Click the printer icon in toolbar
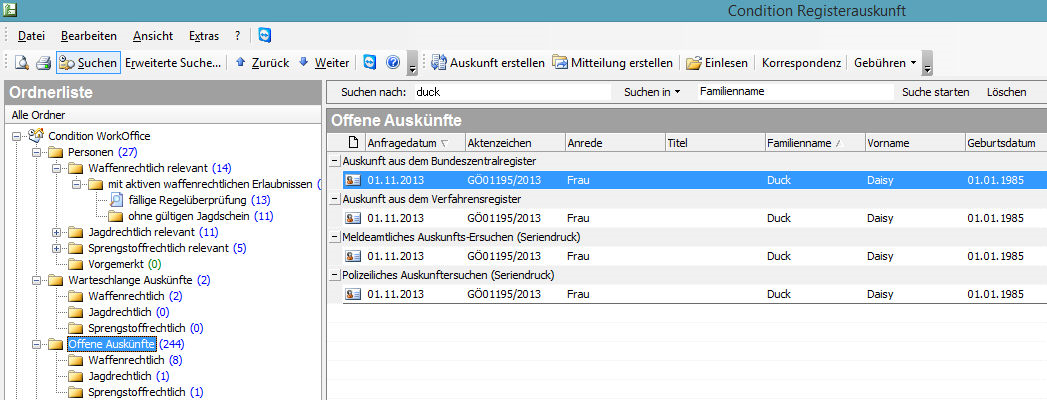Viewport: 1047px width, 400px height. [43, 63]
